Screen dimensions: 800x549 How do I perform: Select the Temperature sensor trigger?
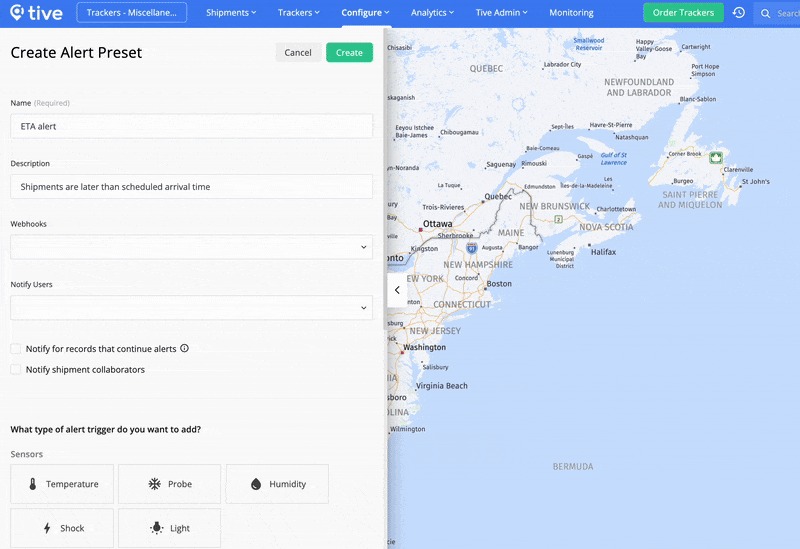[x=62, y=484]
